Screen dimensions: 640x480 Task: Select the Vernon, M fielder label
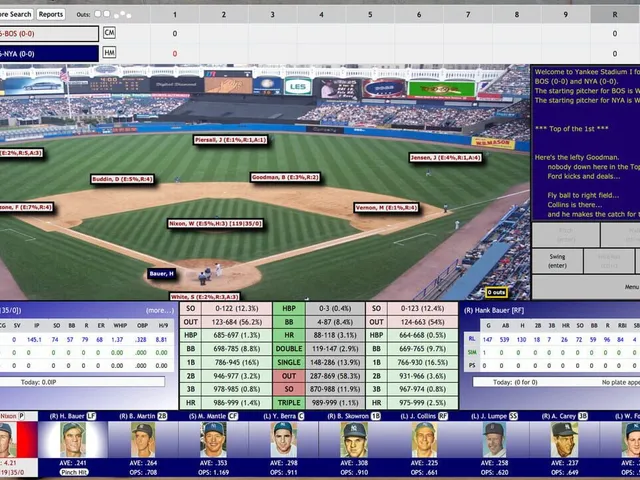click(386, 208)
